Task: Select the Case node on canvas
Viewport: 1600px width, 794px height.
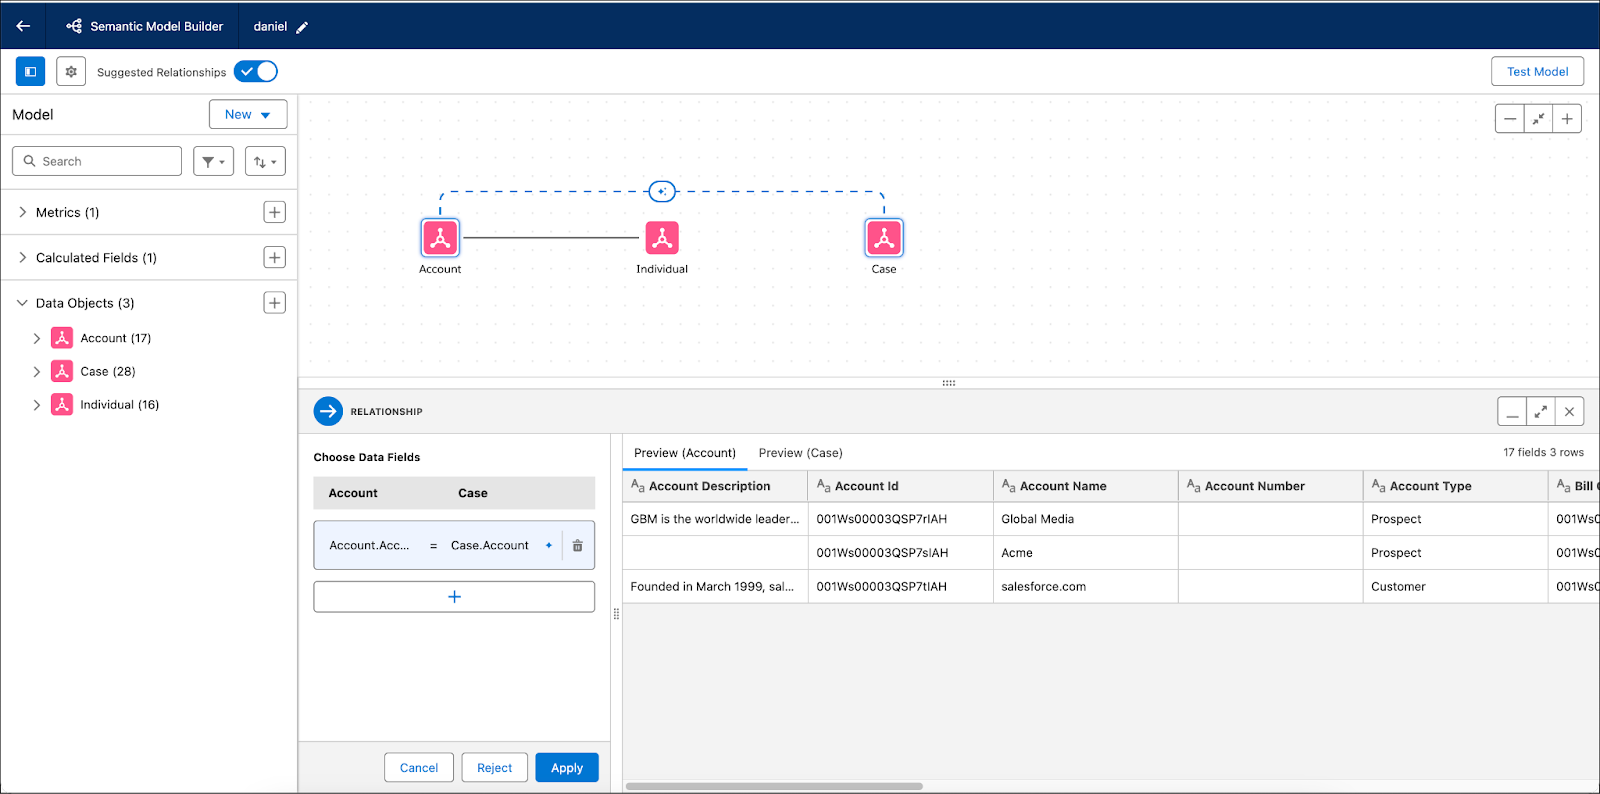Action: [x=884, y=238]
